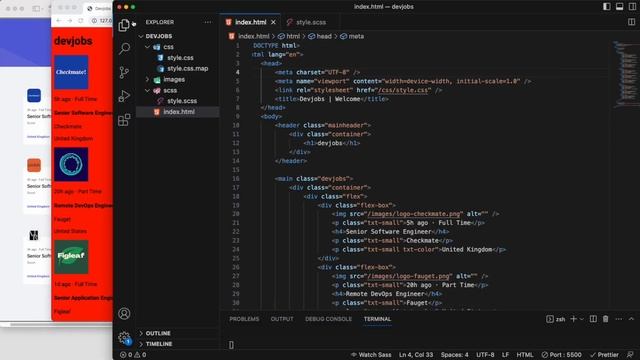Open the Manage gear icon
Viewport: 640px width, 360px height.
124,338
